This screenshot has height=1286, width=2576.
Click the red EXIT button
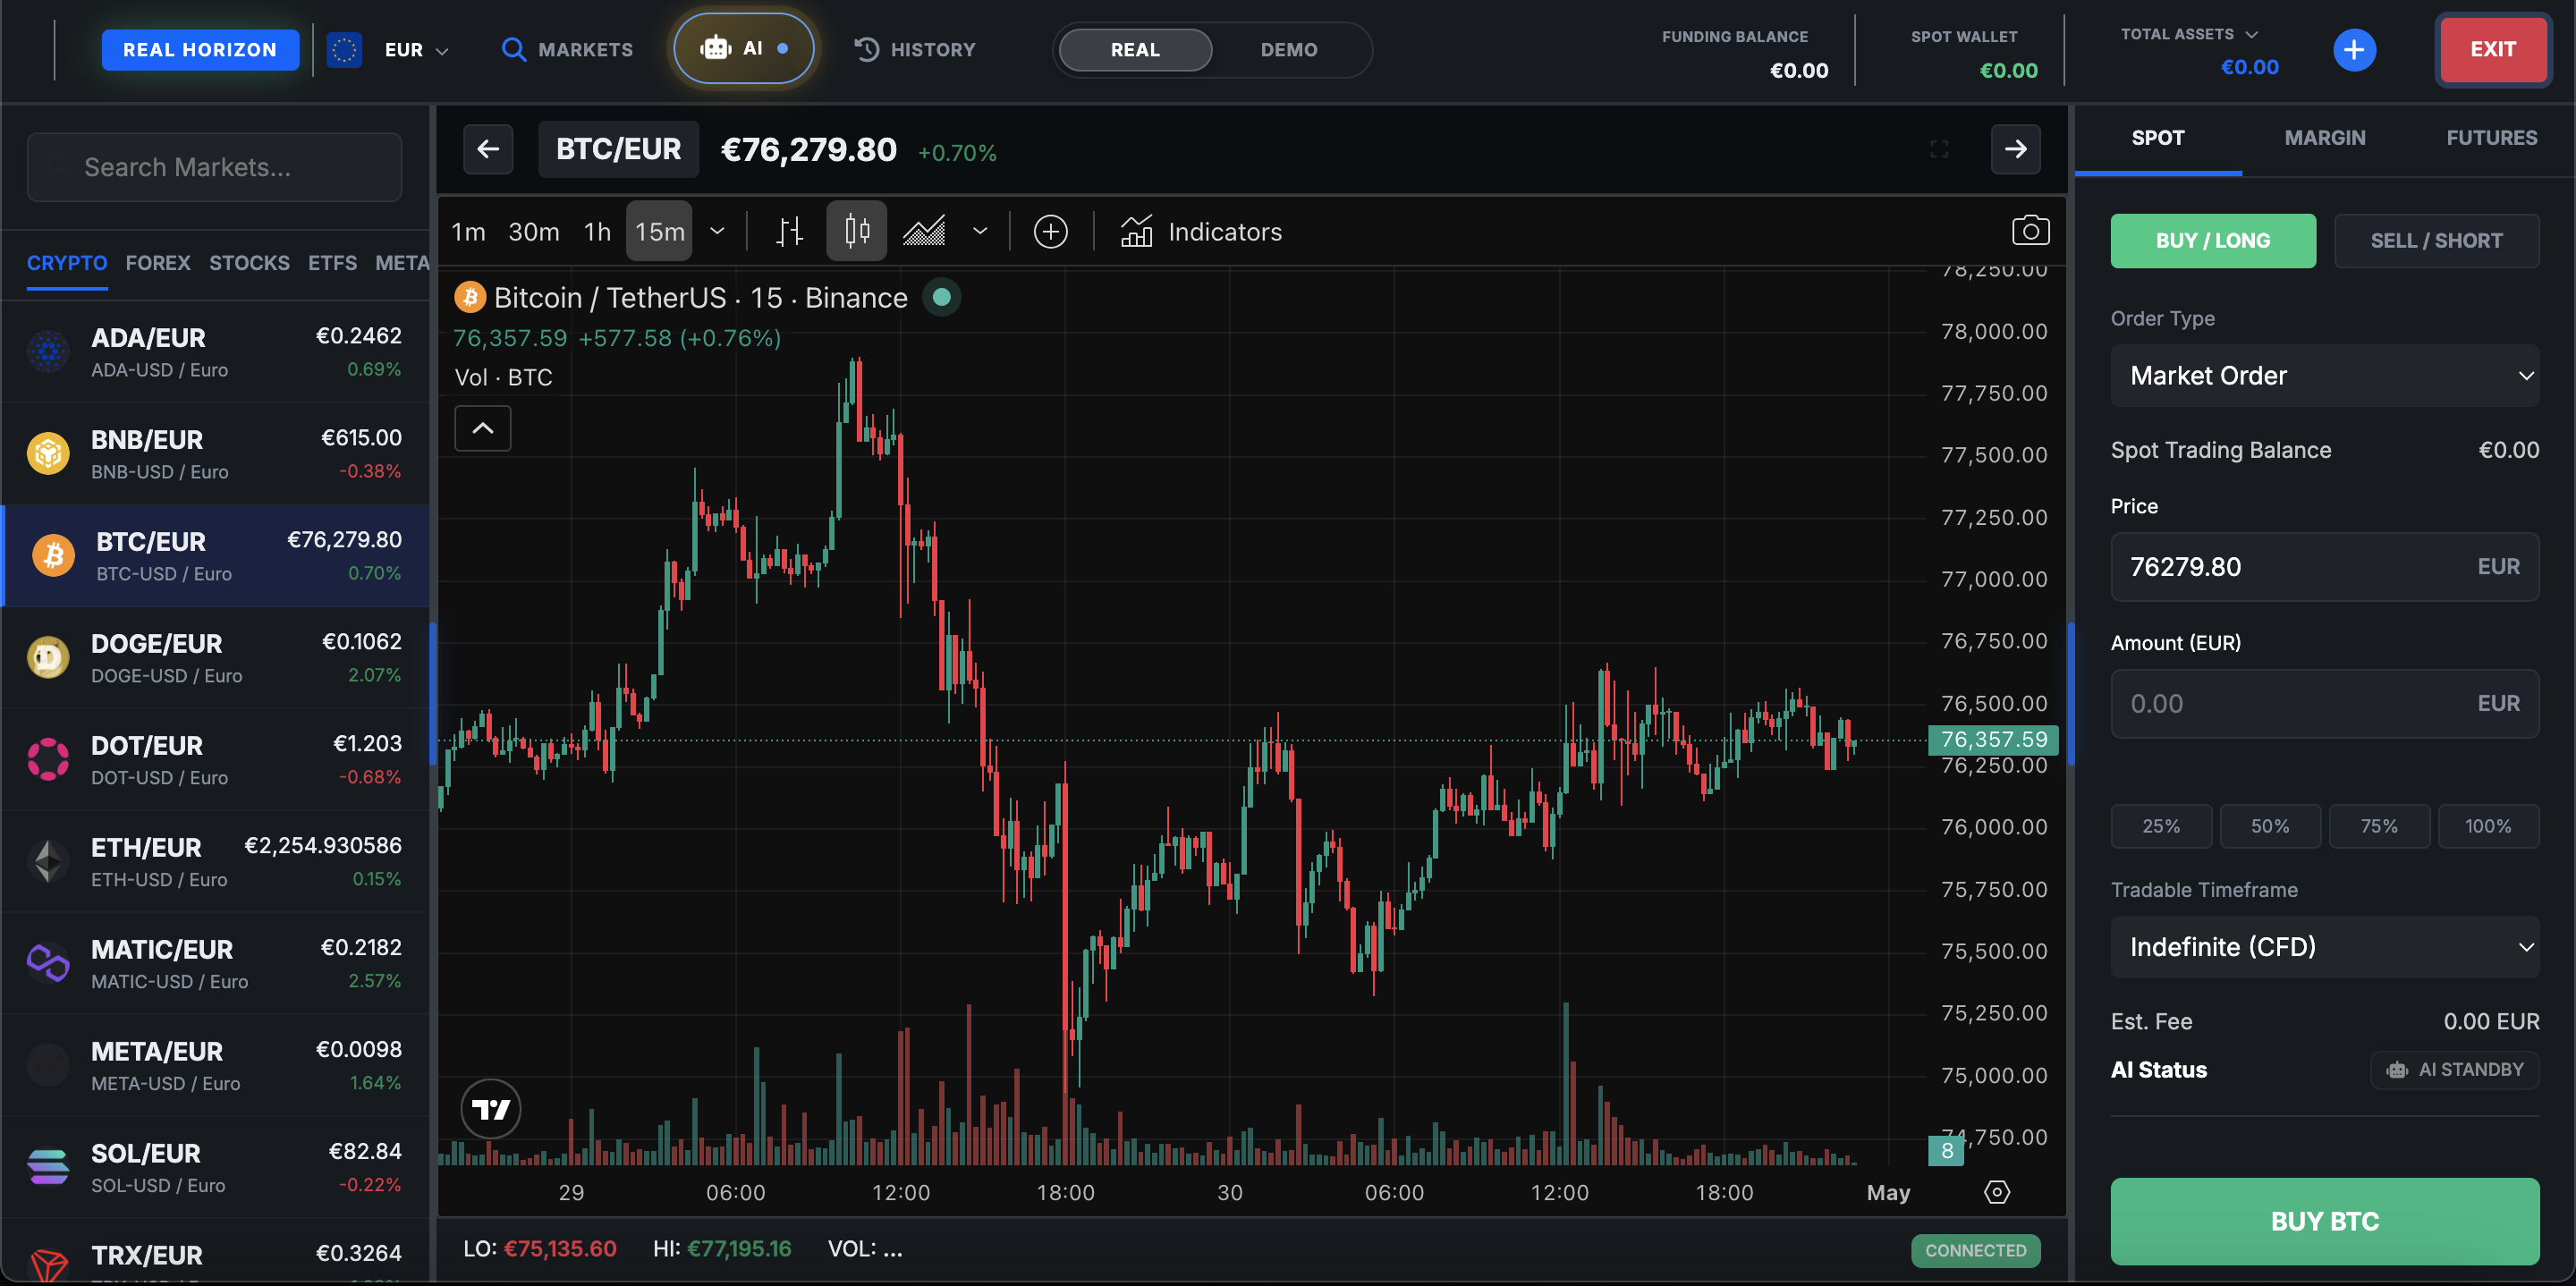(2492, 49)
